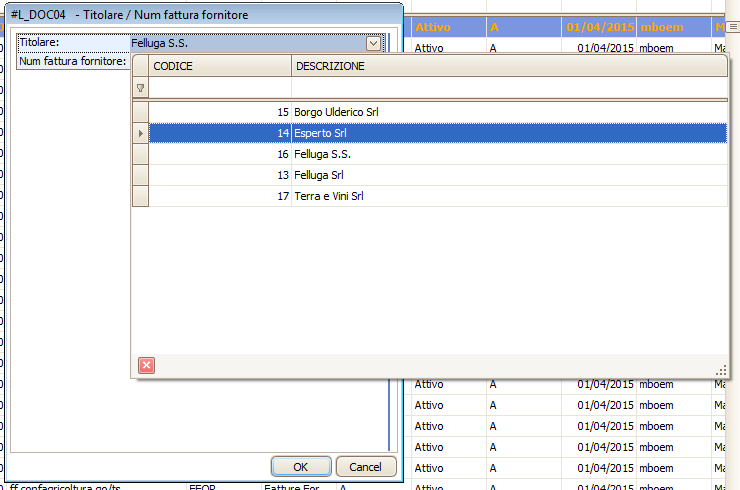Select Borgo Ulderico Srl from list
740x490 pixels.
(336, 112)
